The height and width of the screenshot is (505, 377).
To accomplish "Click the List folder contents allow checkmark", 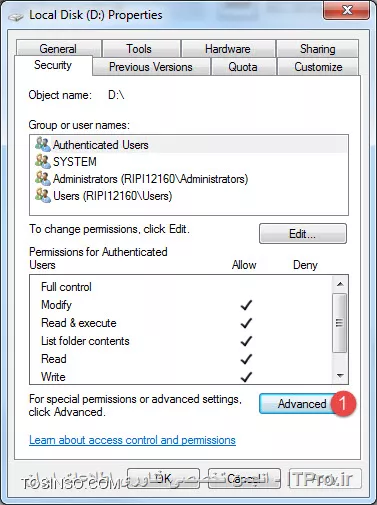I will pos(246,341).
